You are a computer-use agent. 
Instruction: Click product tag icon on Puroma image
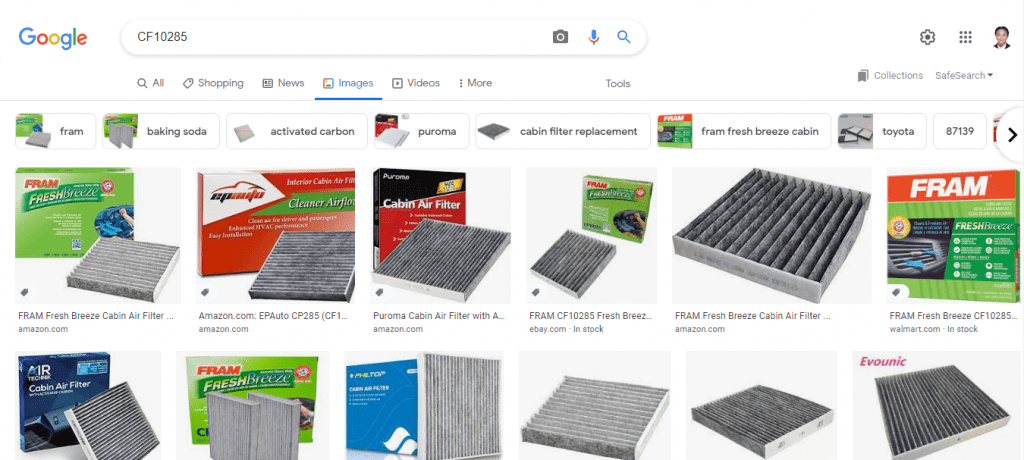(380, 292)
